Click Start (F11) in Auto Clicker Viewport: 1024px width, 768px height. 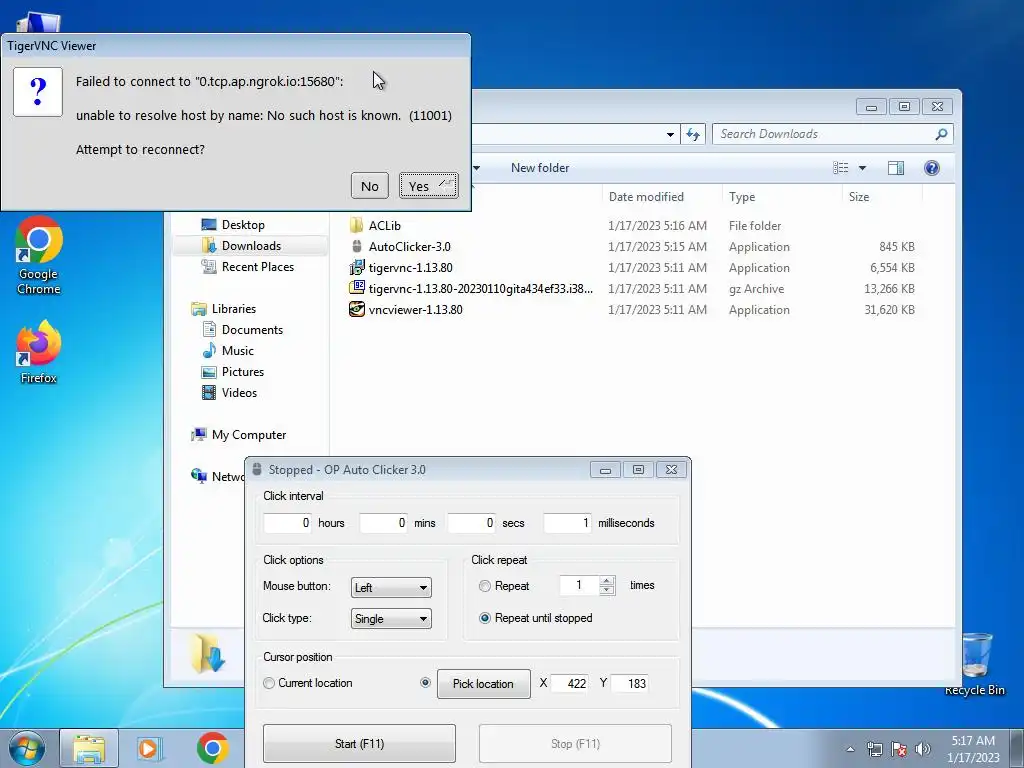click(x=359, y=743)
